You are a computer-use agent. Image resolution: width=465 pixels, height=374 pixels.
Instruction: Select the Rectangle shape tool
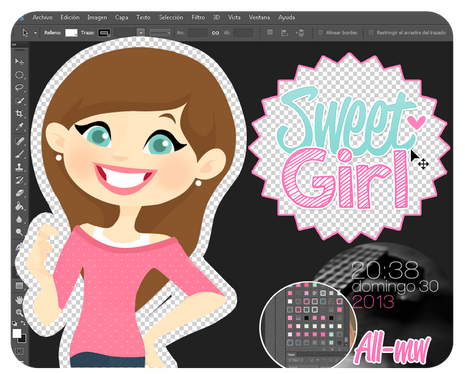point(19,286)
